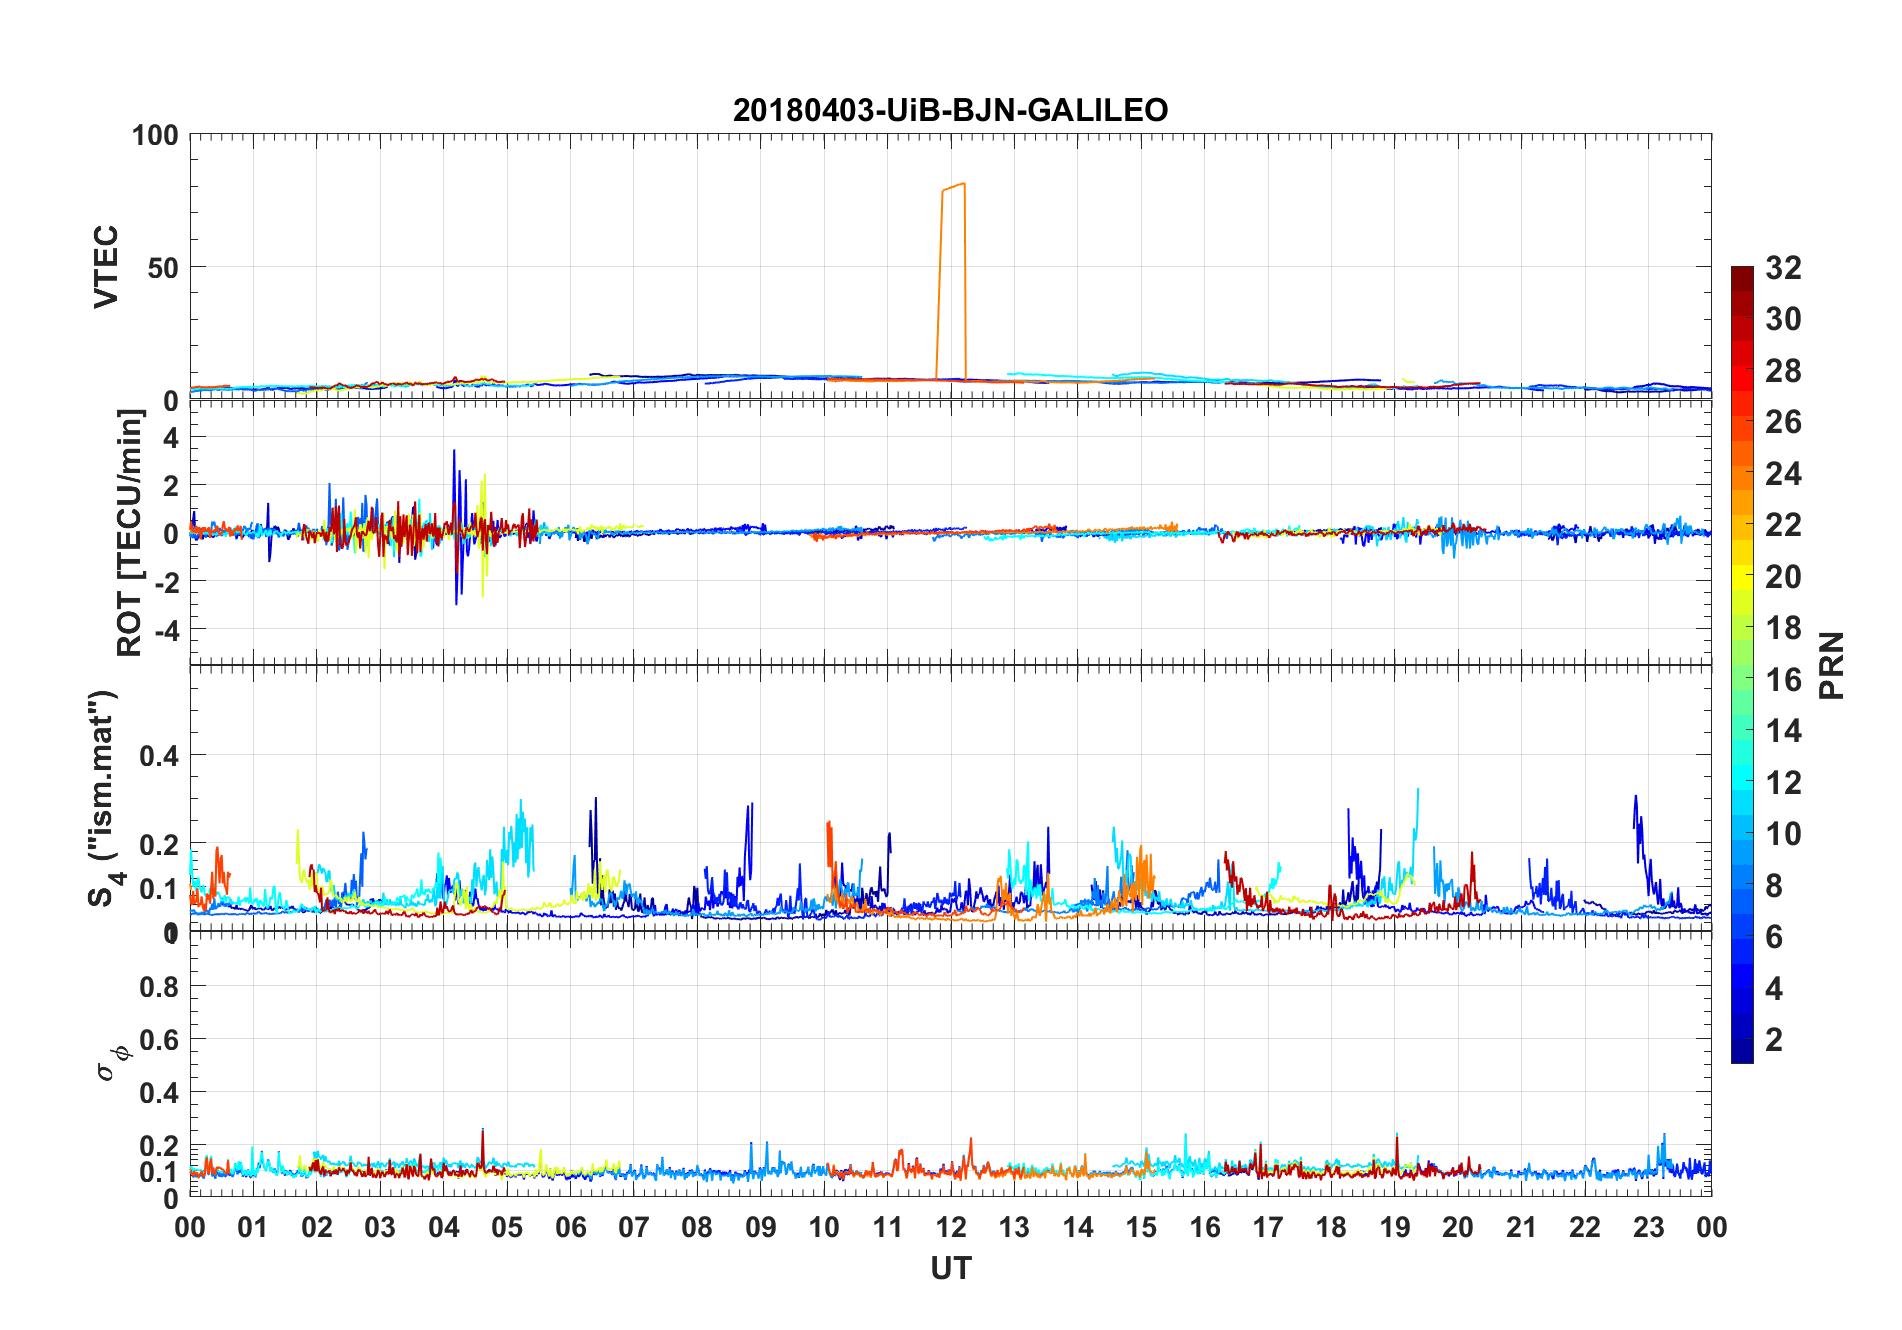Select UT axis tick "23"
The height and width of the screenshot is (1330, 1902).
click(1649, 1228)
